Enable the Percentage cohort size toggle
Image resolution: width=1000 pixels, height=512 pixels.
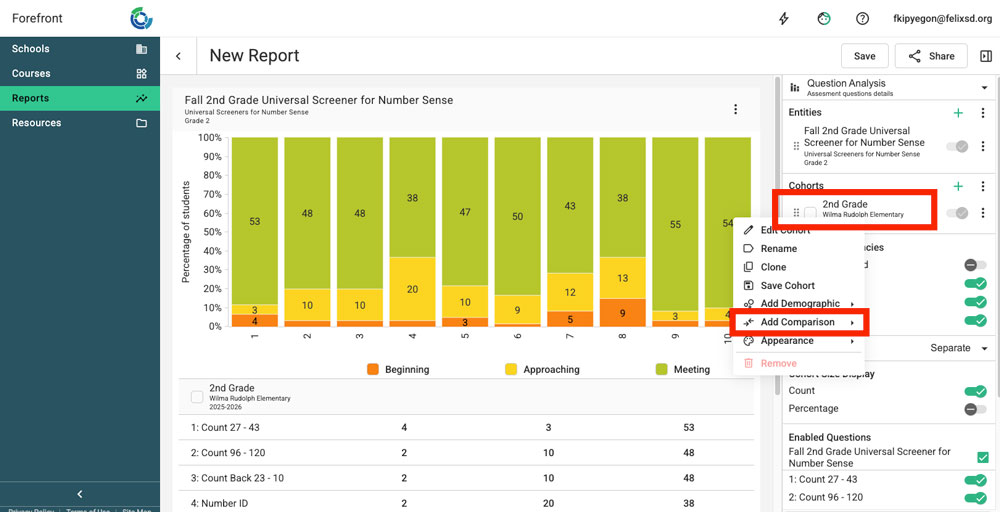click(x=975, y=409)
